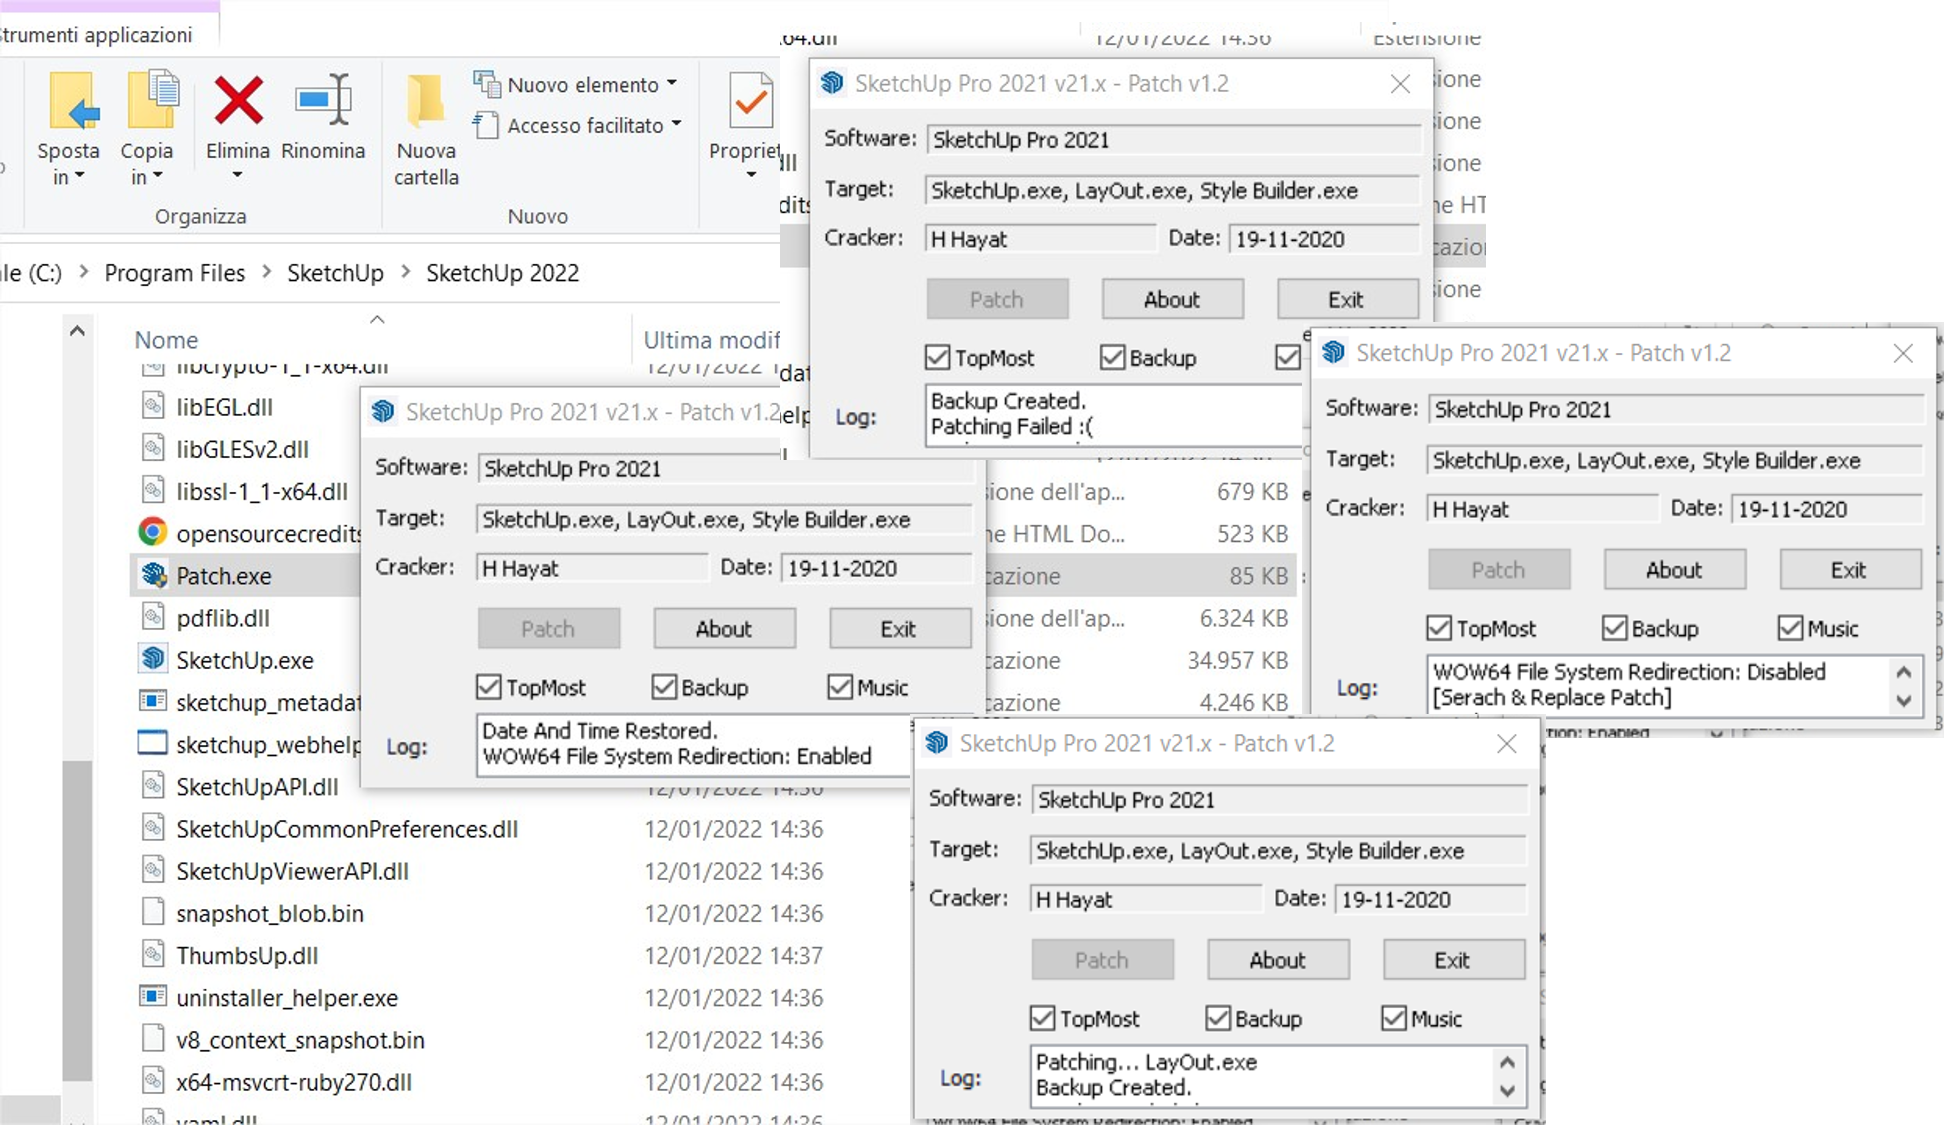Screen dimensions: 1944x1125
Task: Expand the chevron after SketchUp breadcrumb
Action: coord(405,272)
